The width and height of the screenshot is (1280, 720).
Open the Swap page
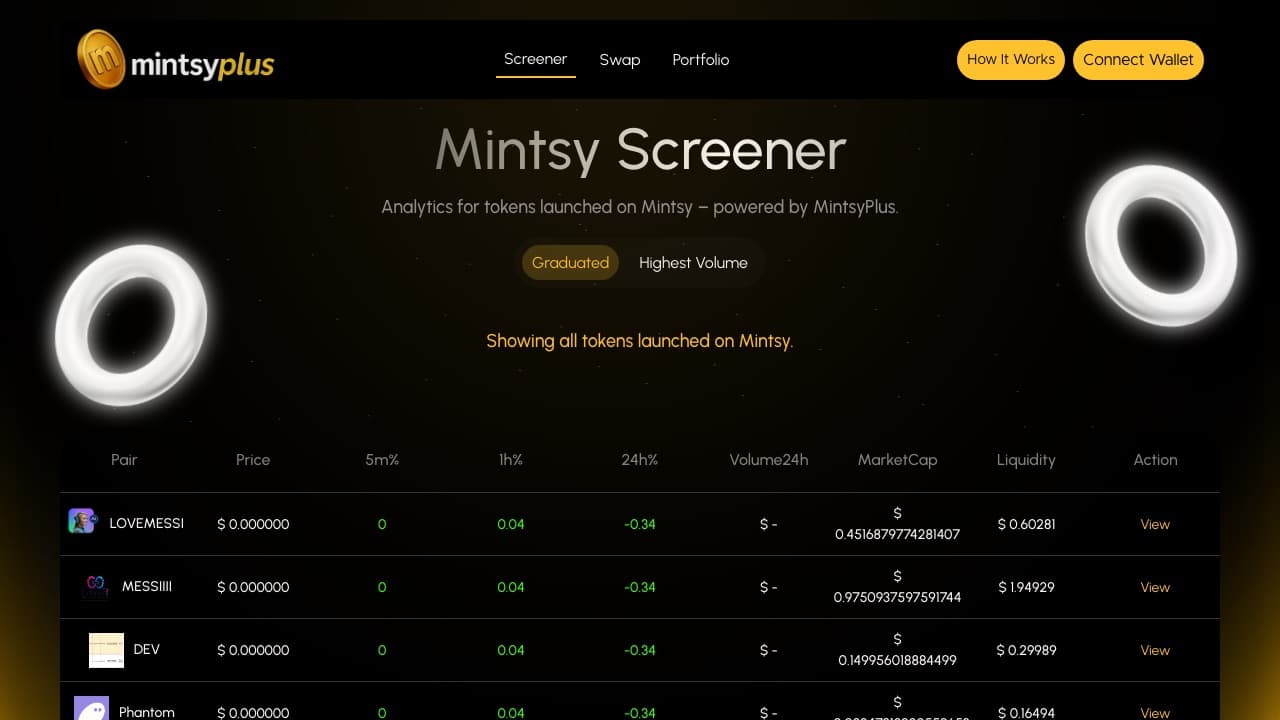pyautogui.click(x=620, y=60)
